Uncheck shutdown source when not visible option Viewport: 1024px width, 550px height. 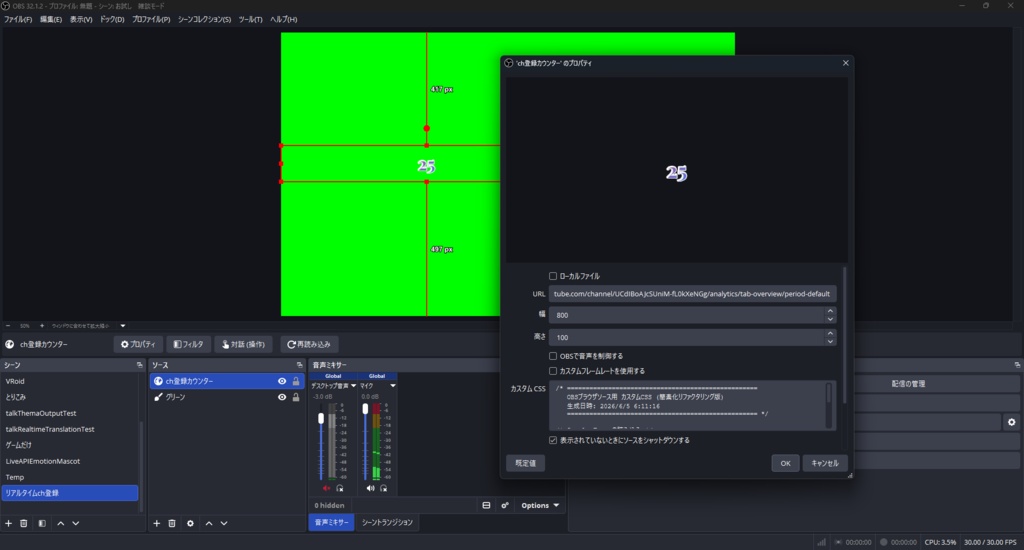553,440
